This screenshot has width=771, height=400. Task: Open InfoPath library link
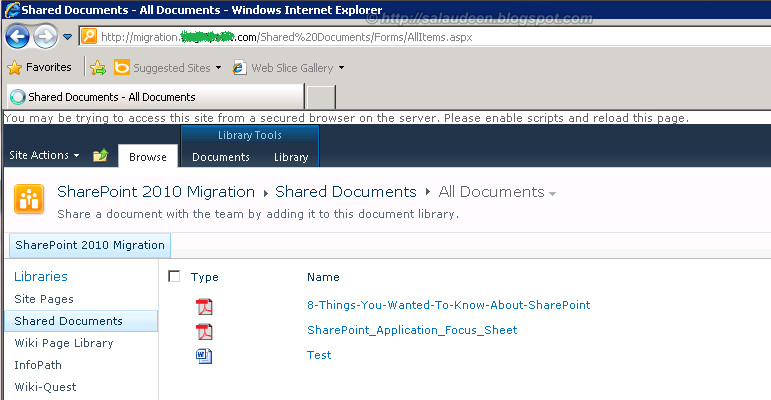pos(38,365)
